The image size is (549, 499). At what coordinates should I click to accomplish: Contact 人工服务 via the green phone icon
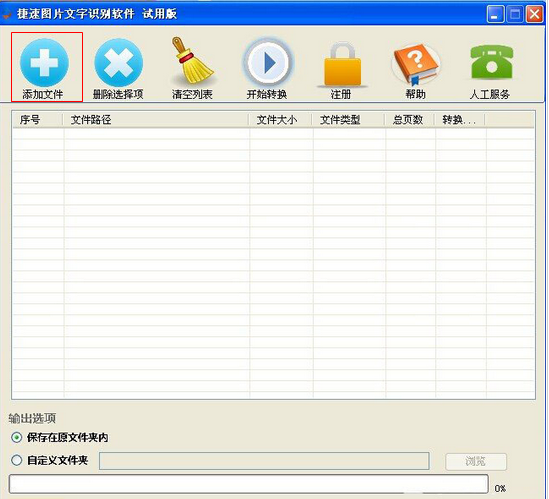point(491,62)
